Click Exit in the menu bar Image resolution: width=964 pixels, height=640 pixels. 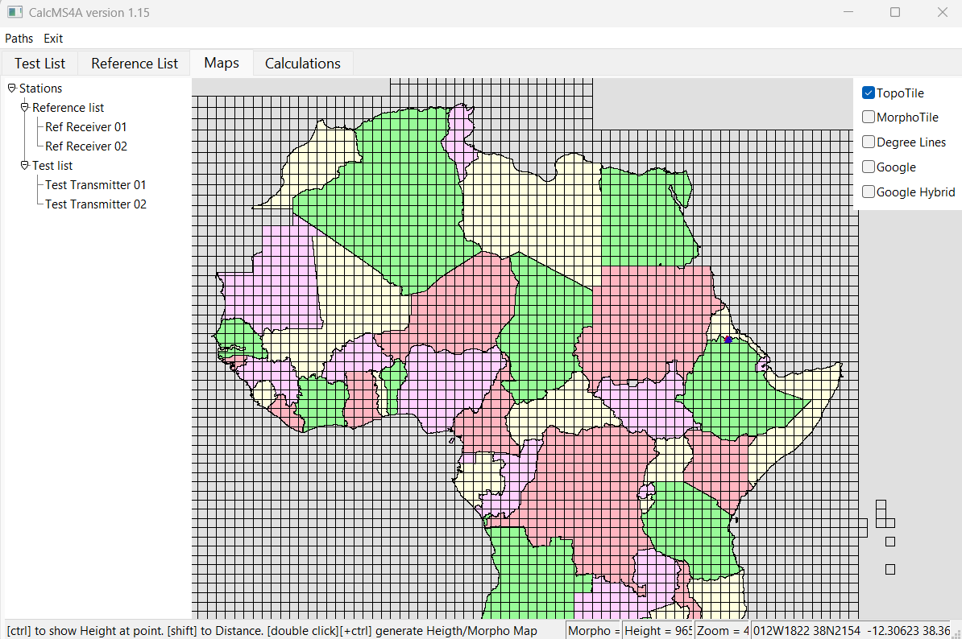point(53,38)
